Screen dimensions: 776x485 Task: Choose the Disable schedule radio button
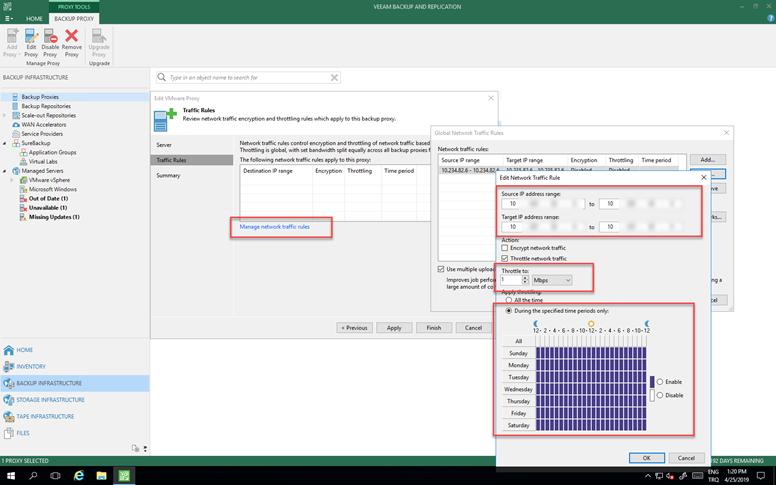click(660, 395)
